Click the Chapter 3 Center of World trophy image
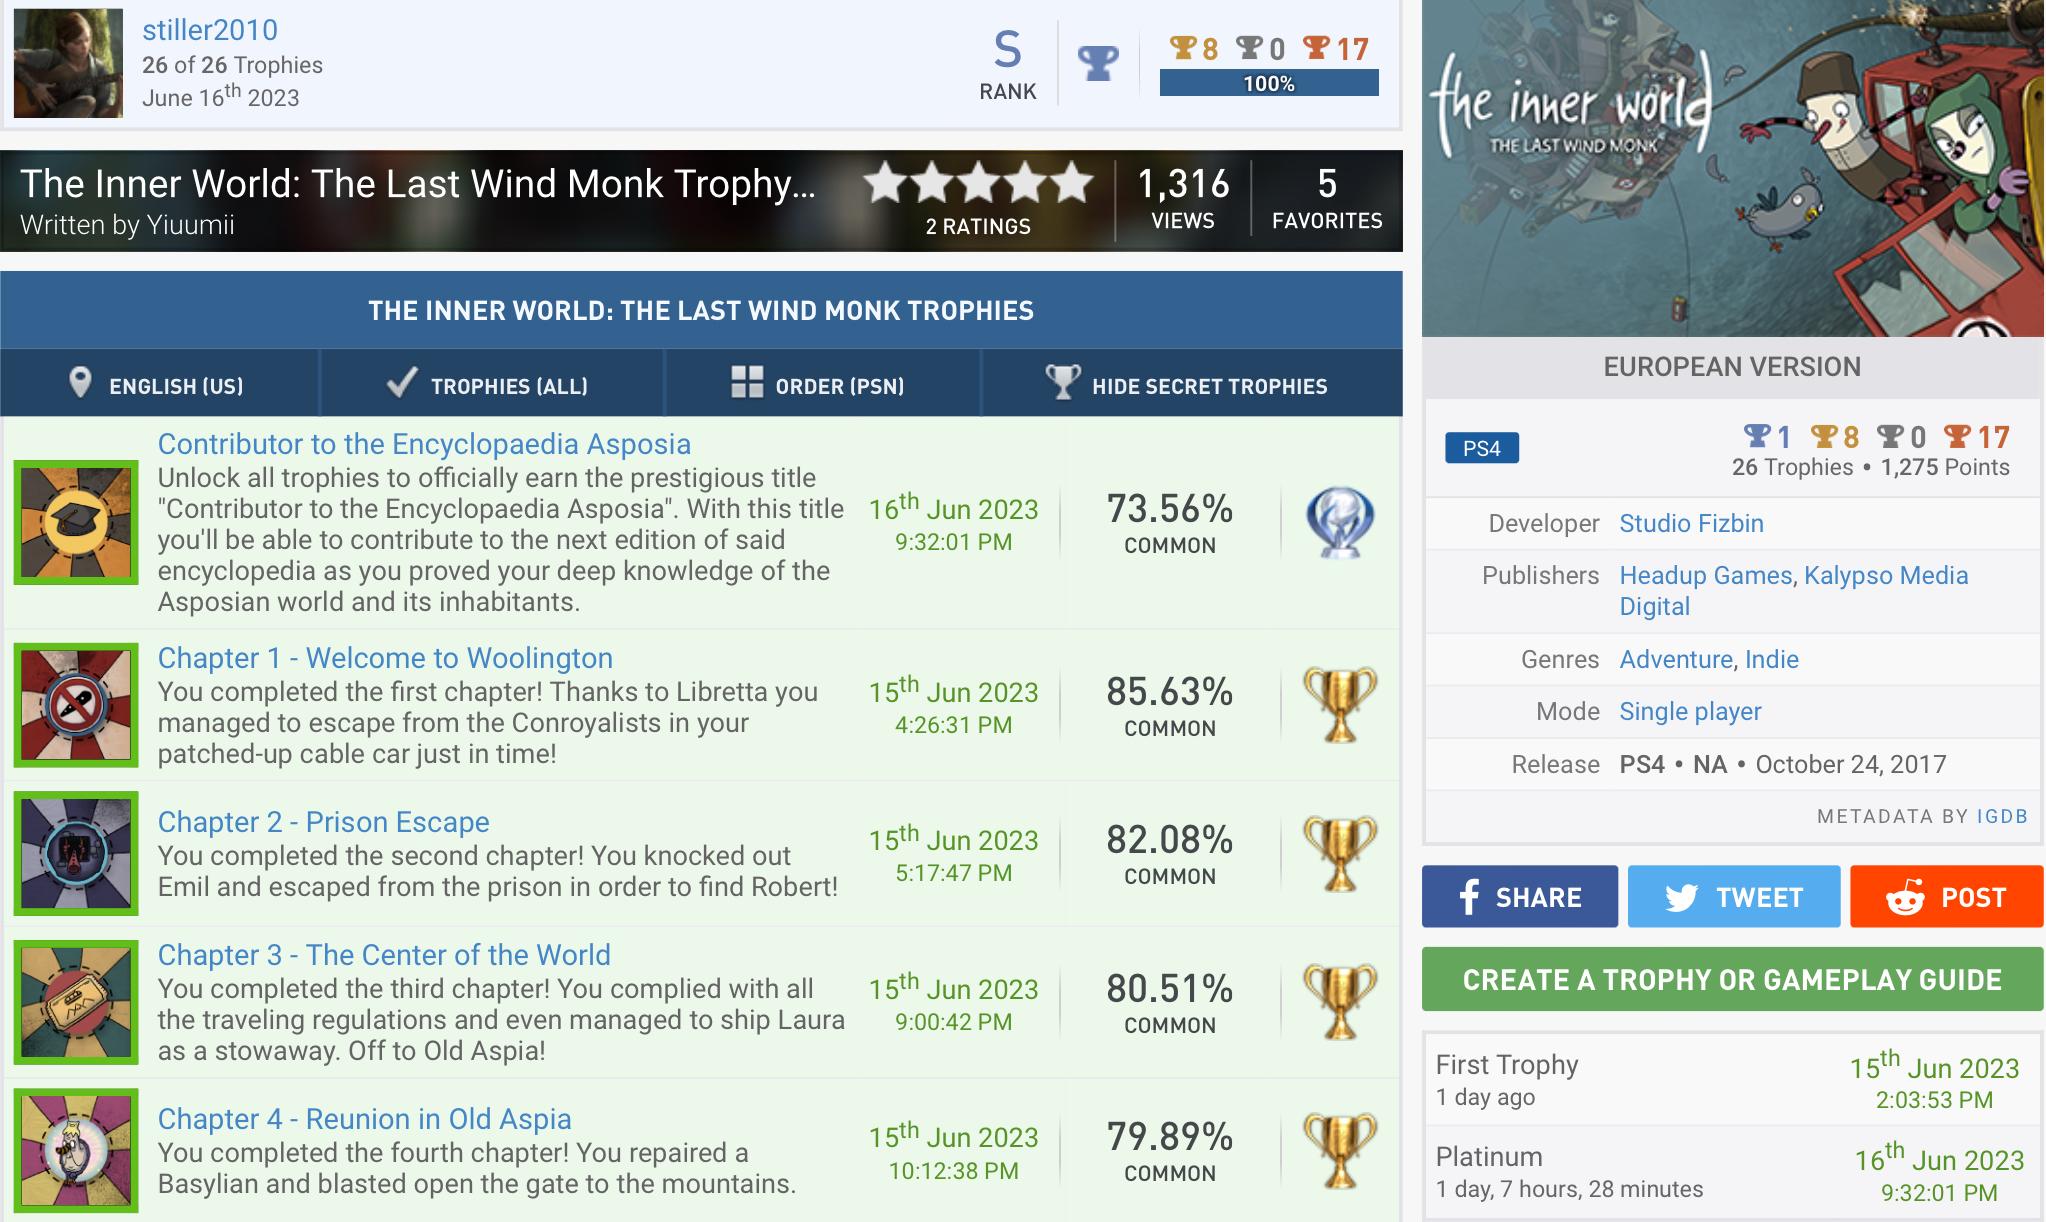Image resolution: width=2046 pixels, height=1222 pixels. pos(76,1002)
